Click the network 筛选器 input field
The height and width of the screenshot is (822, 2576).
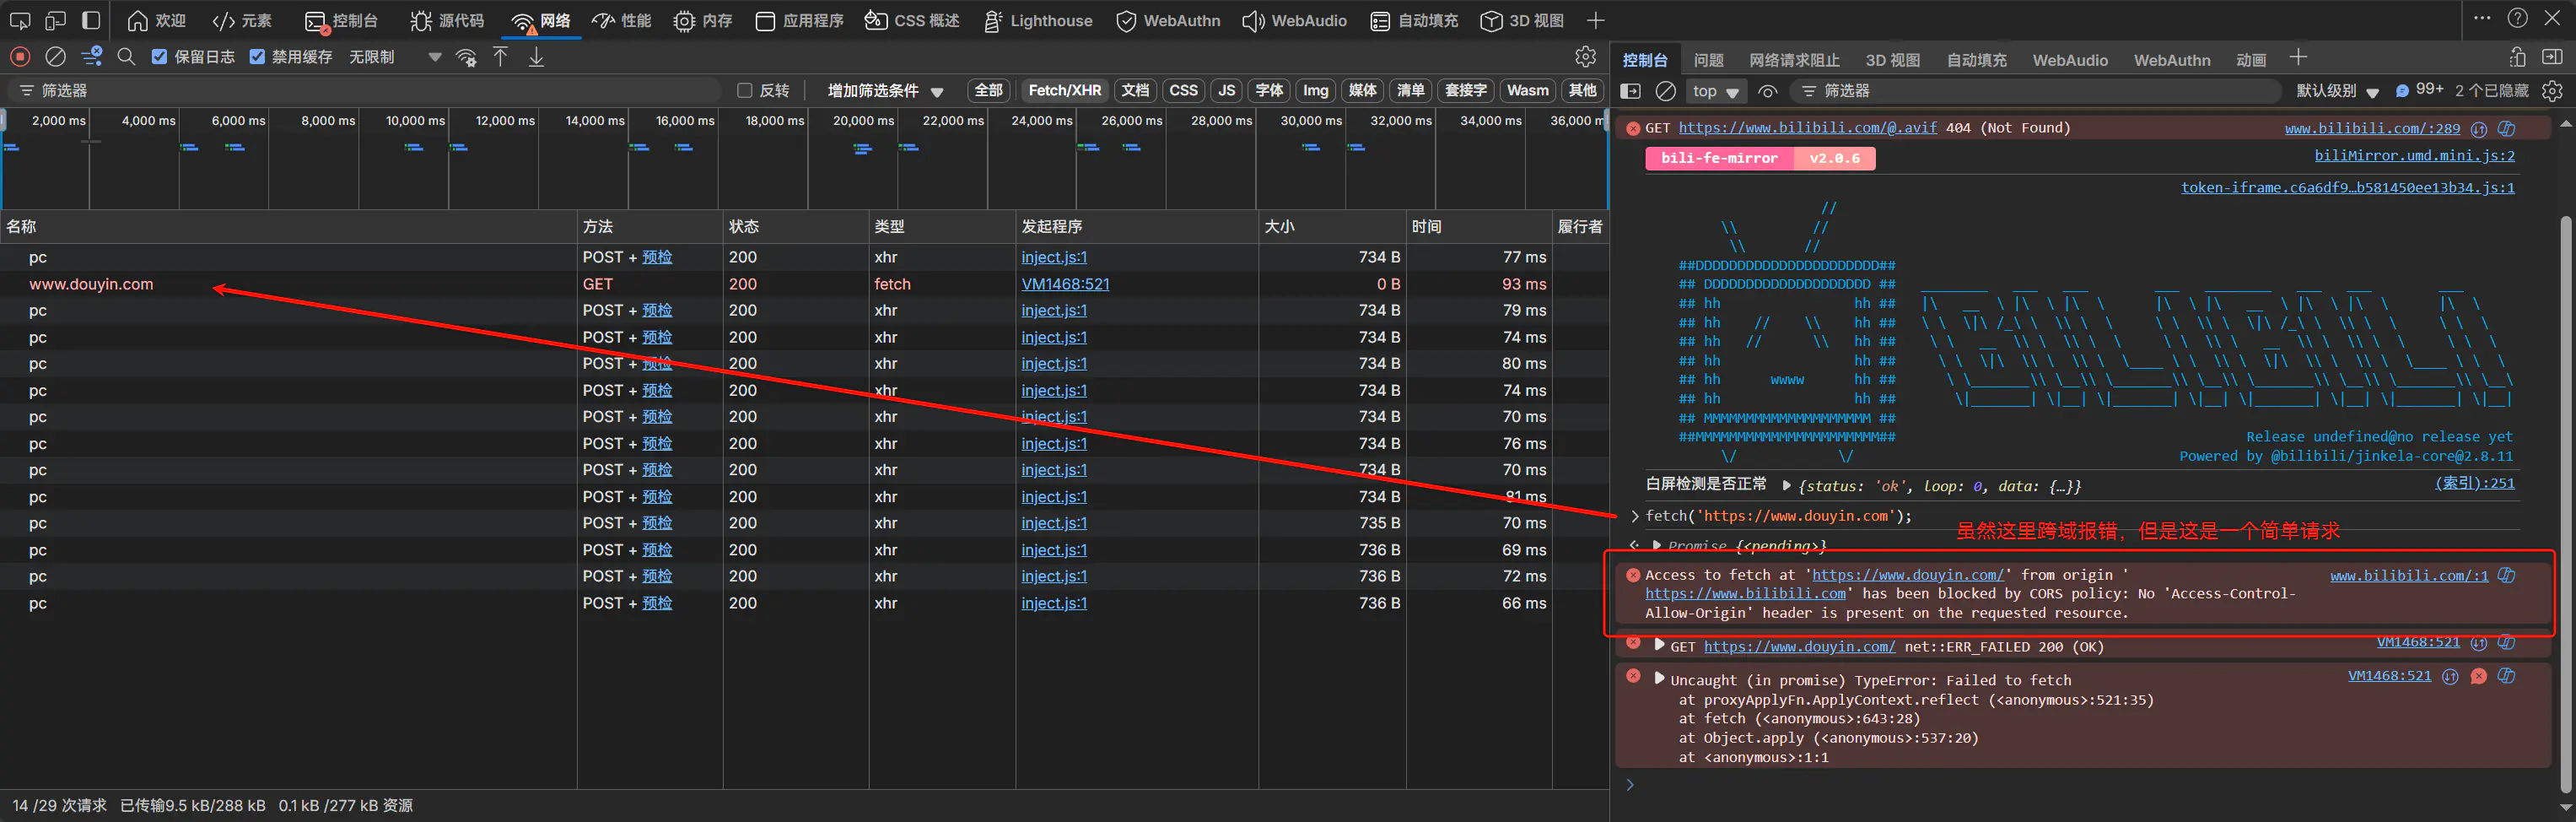370,91
